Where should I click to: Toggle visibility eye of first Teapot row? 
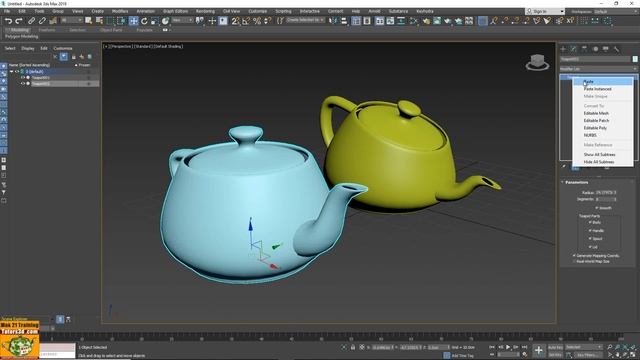23,78
